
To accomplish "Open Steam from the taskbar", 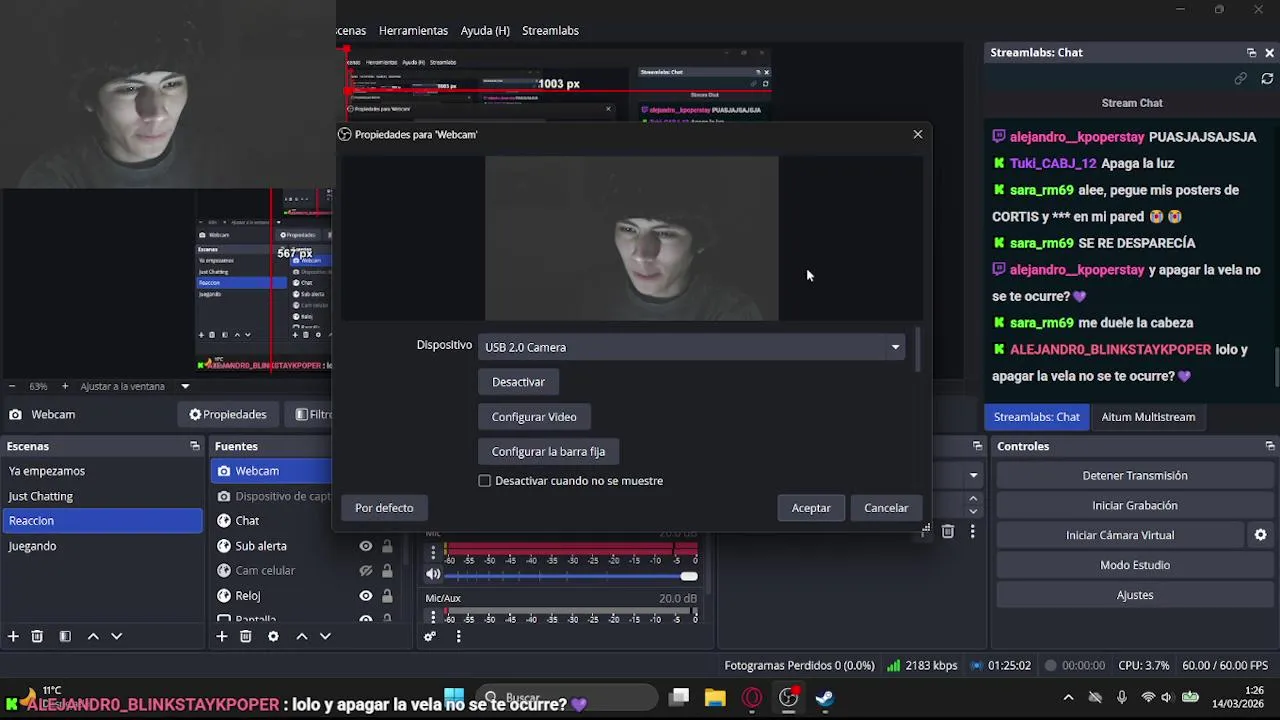I will click(824, 698).
